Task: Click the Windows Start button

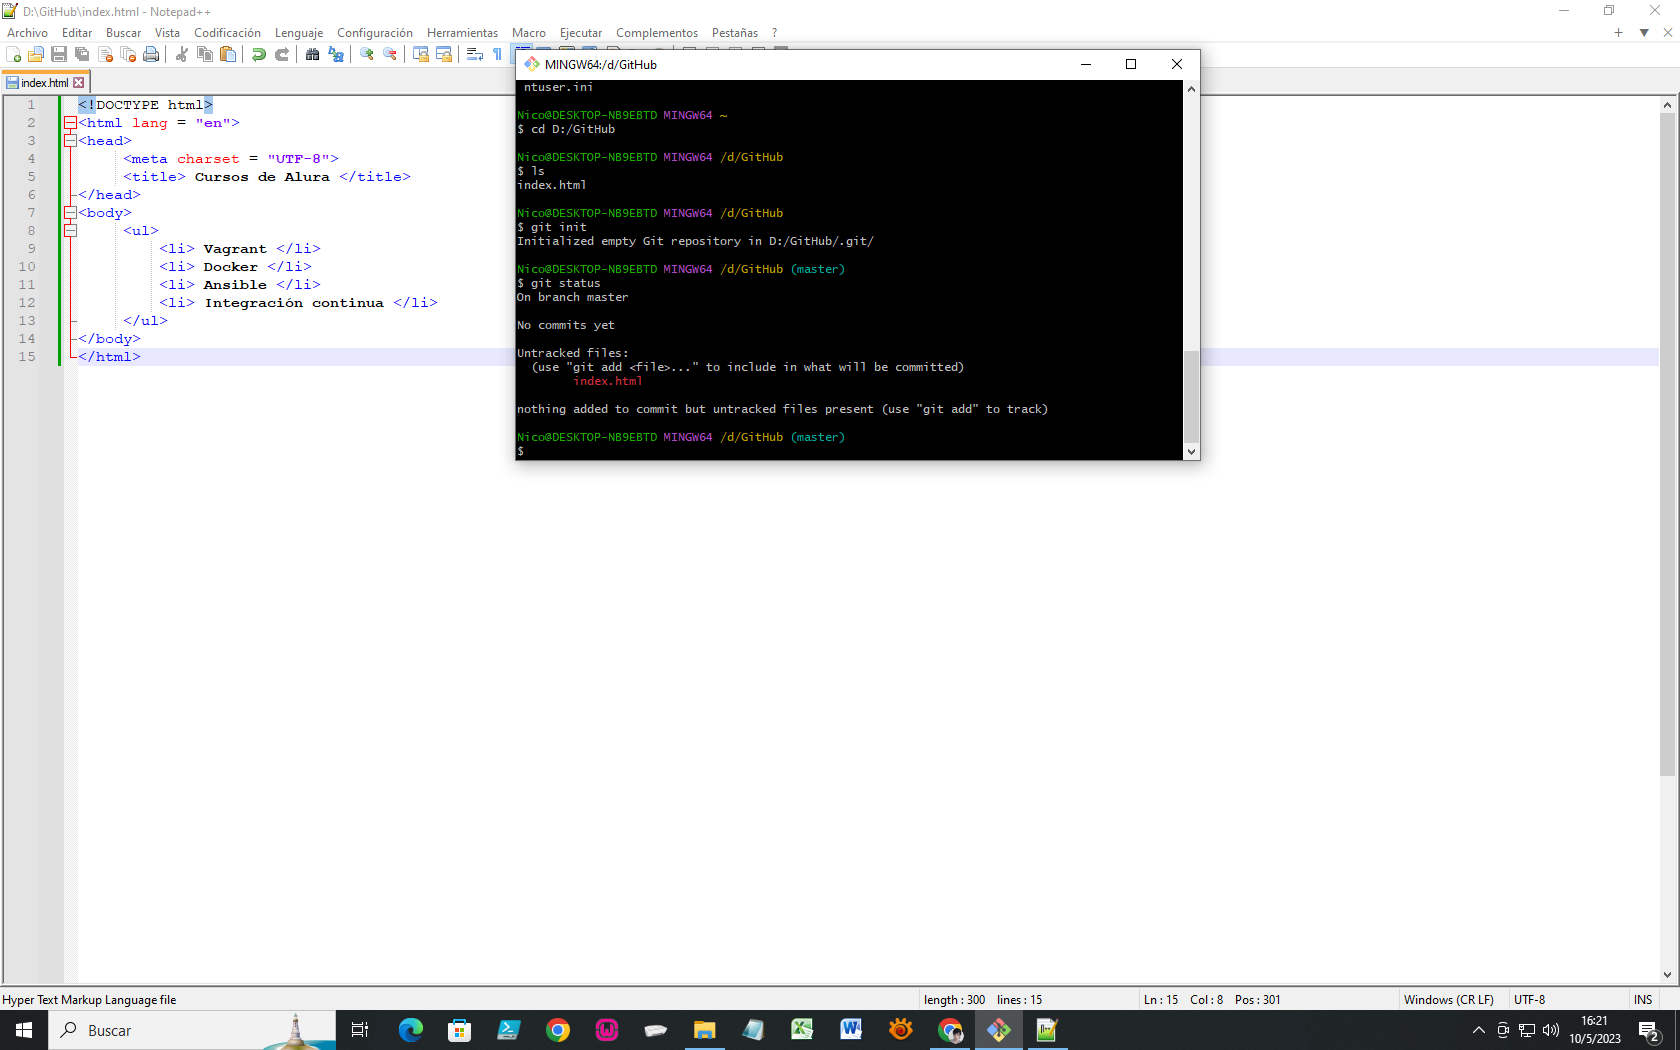Action: (24, 1030)
